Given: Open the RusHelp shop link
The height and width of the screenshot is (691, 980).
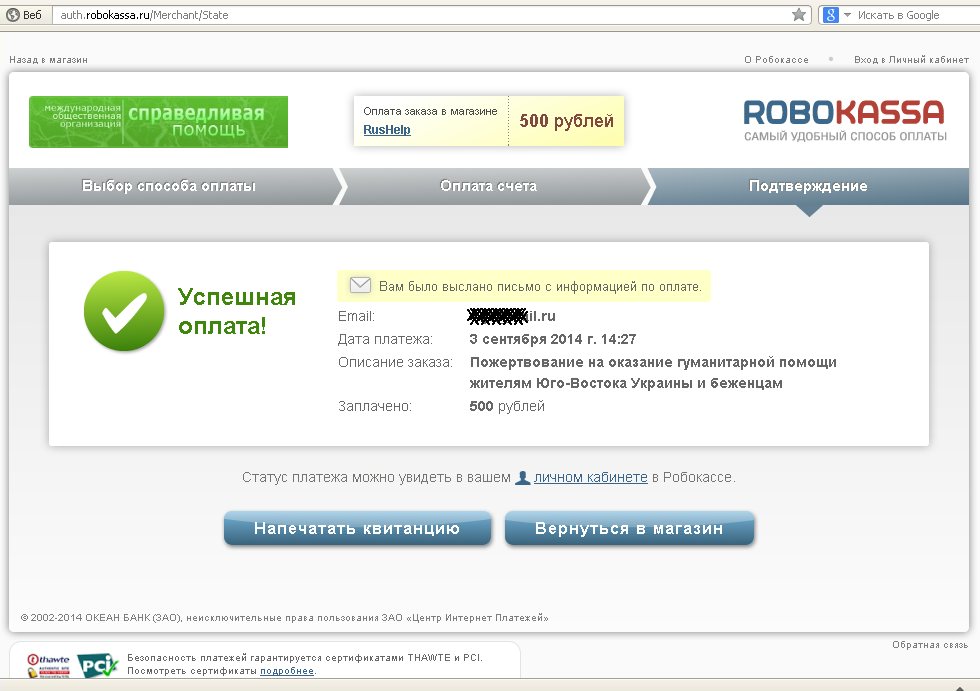Looking at the screenshot, I should [x=387, y=130].
